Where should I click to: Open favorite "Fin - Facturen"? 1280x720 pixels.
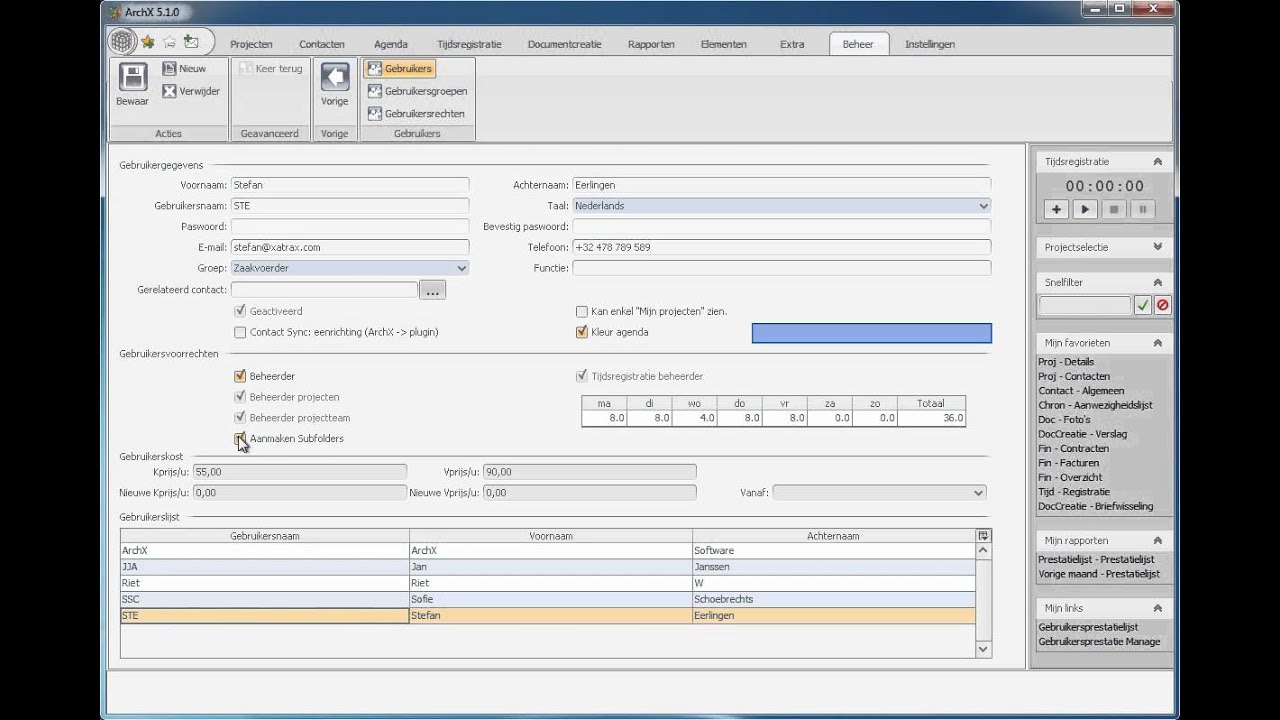(x=1069, y=463)
